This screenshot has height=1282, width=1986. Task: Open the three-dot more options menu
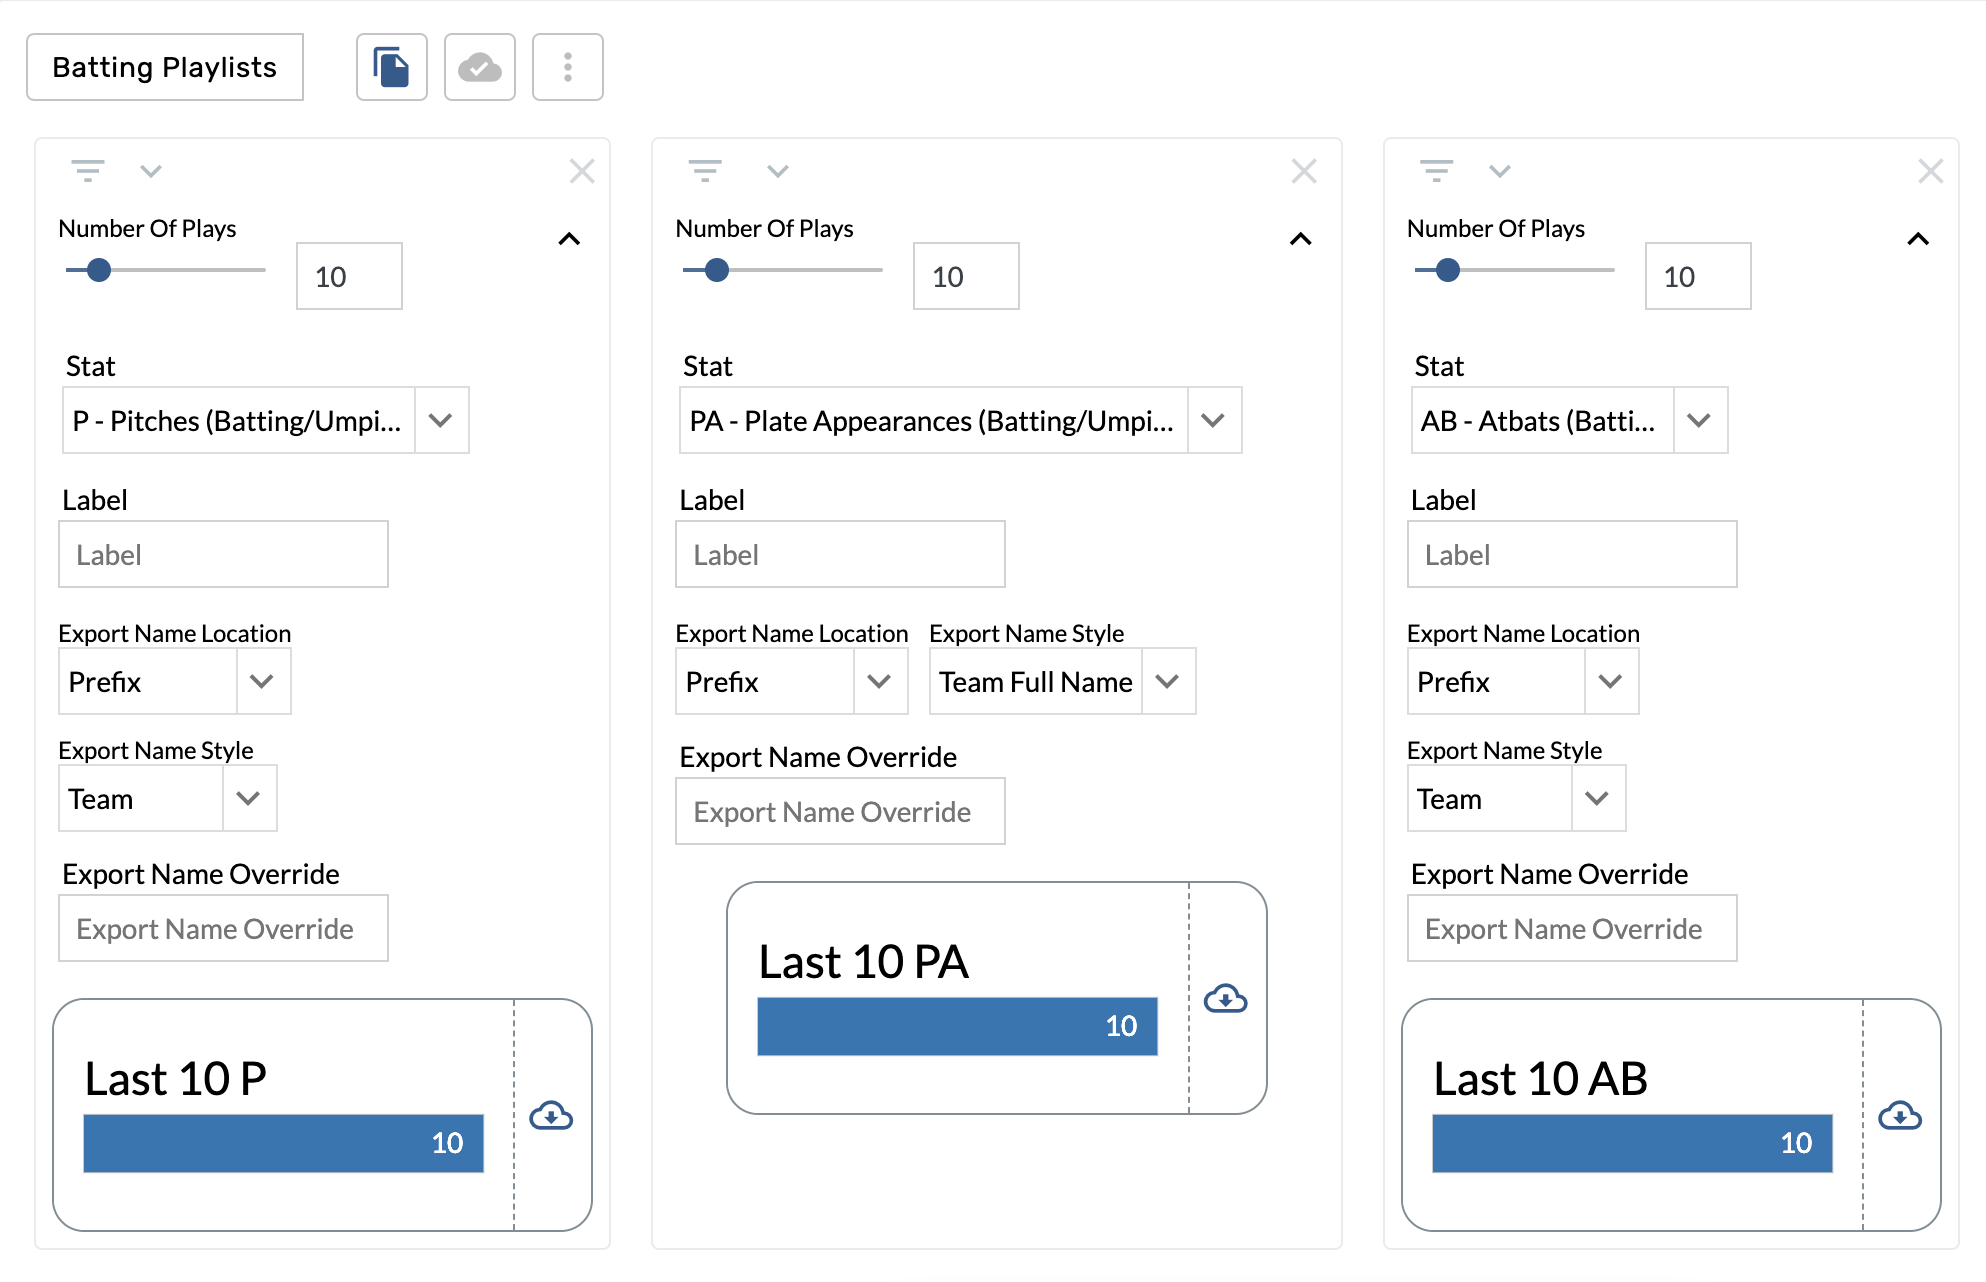pos(567,67)
